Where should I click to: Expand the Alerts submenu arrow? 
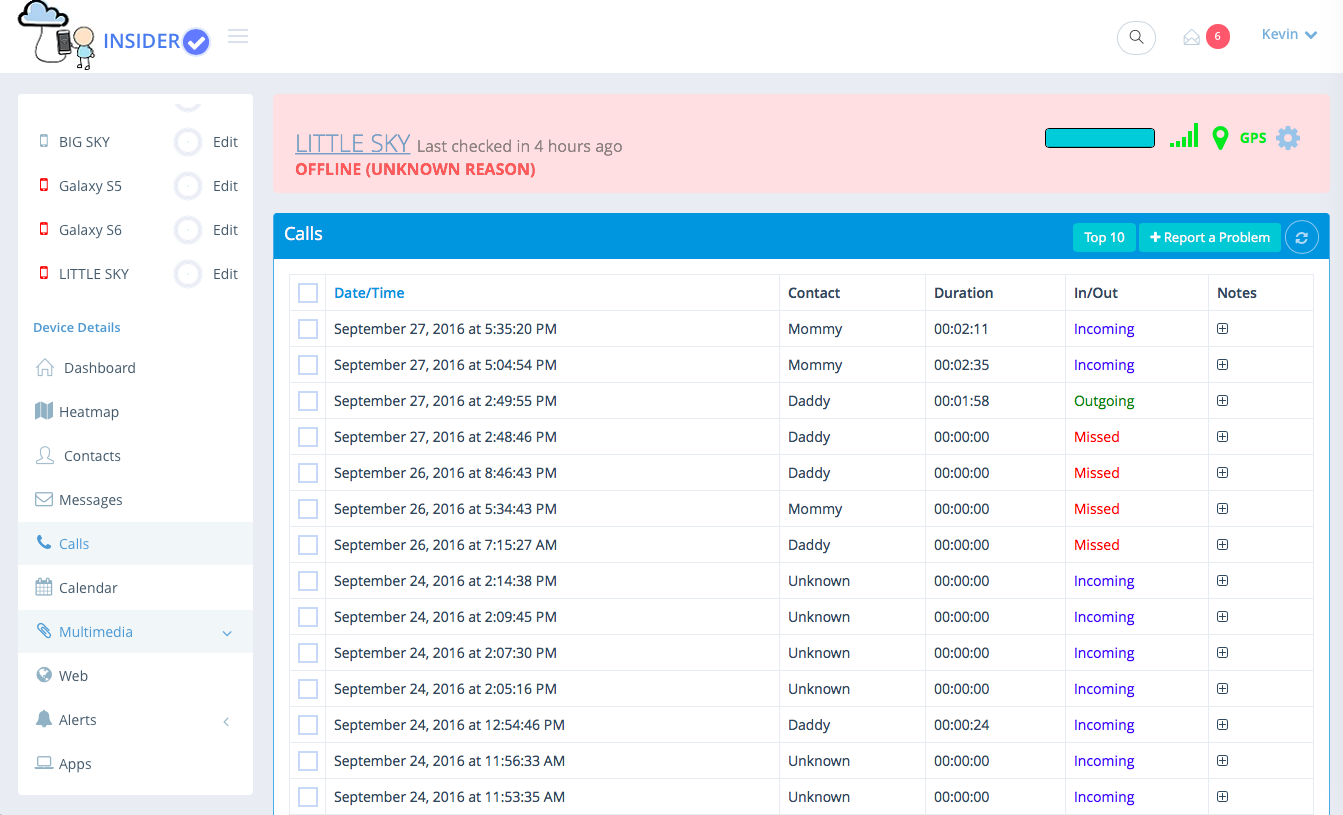(x=227, y=721)
